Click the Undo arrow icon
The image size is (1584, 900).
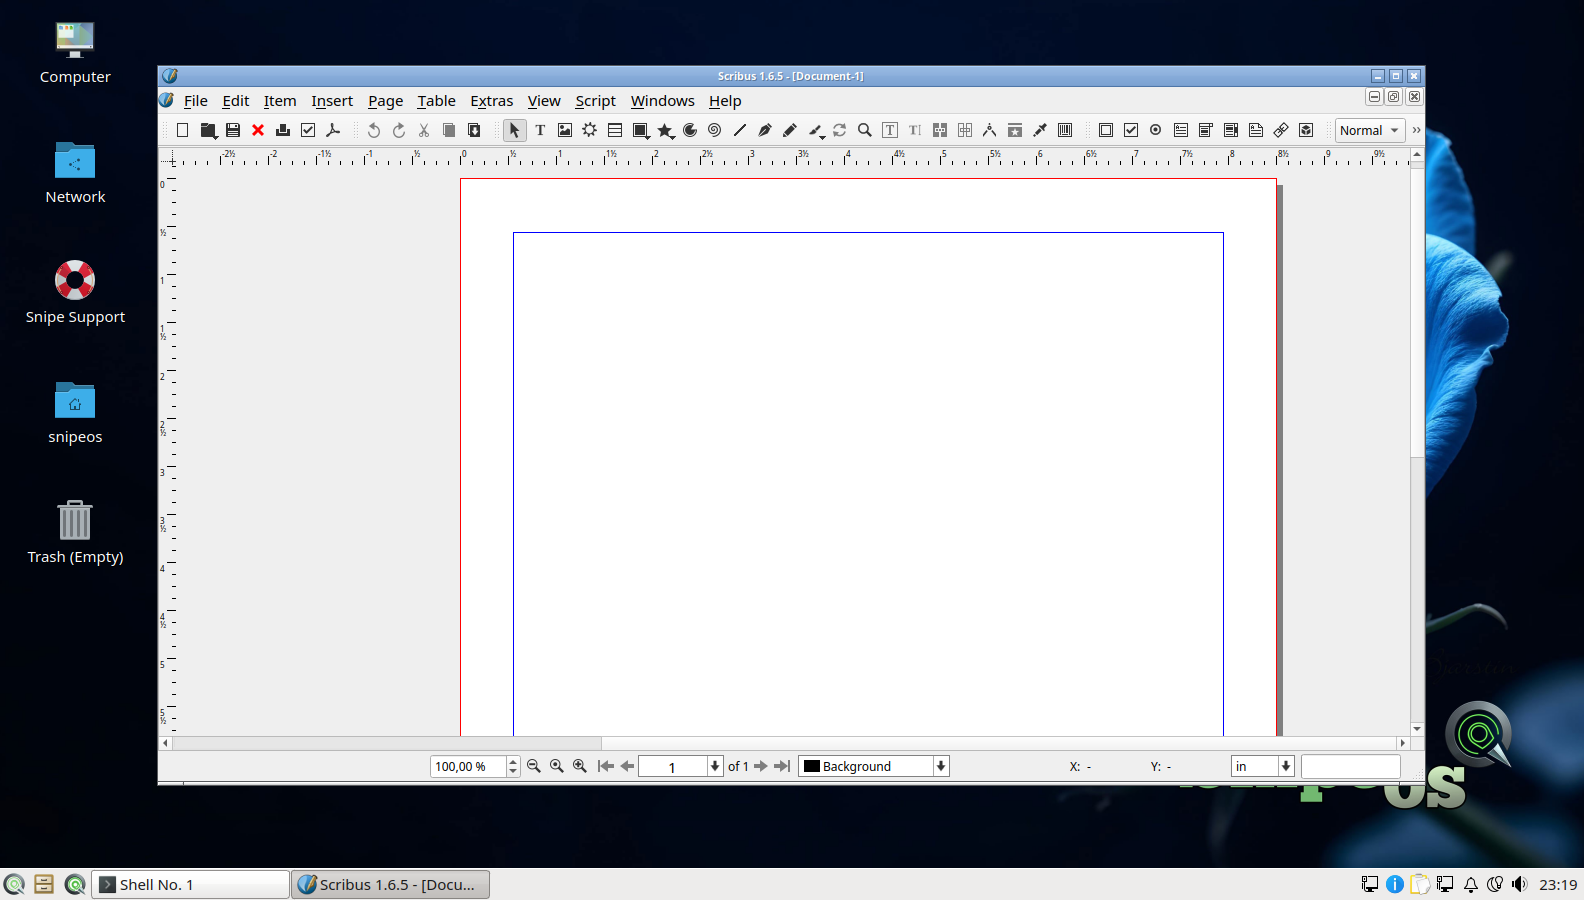pyautogui.click(x=374, y=130)
